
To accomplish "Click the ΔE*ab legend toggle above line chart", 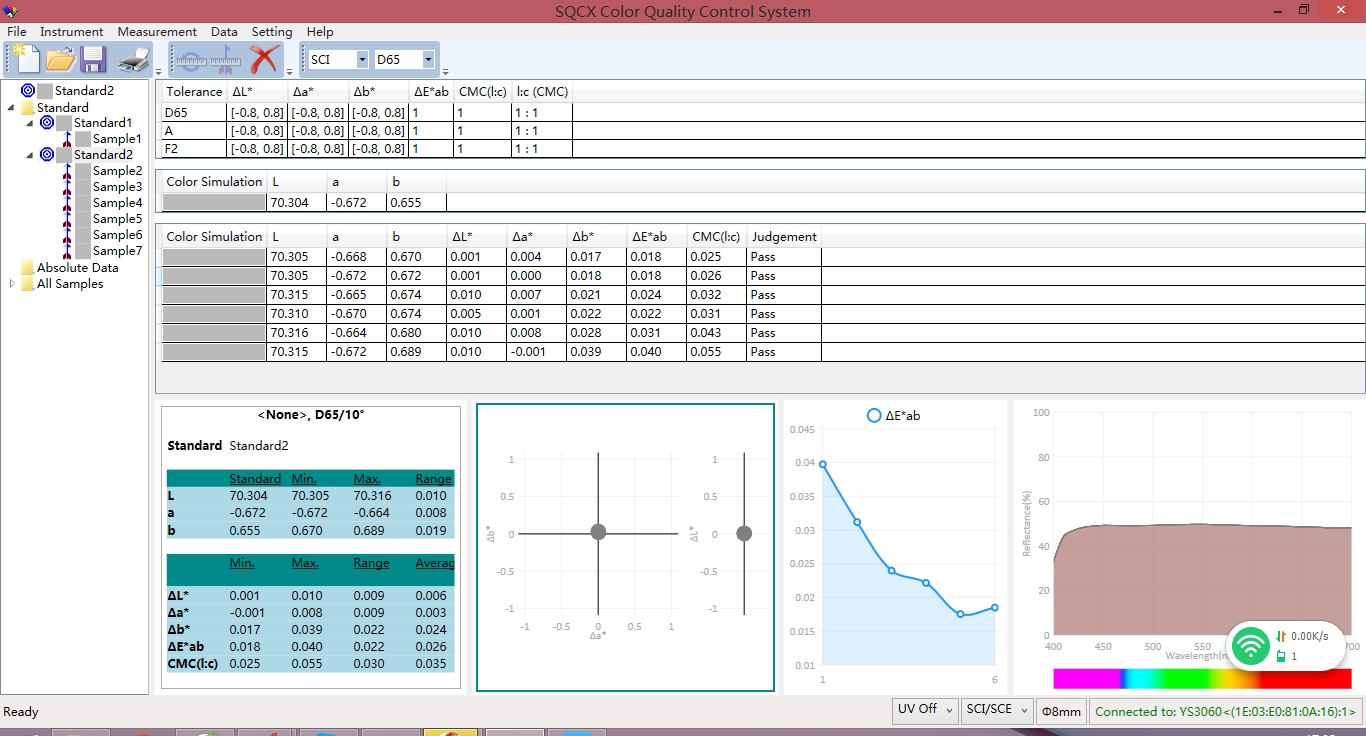I will [894, 415].
